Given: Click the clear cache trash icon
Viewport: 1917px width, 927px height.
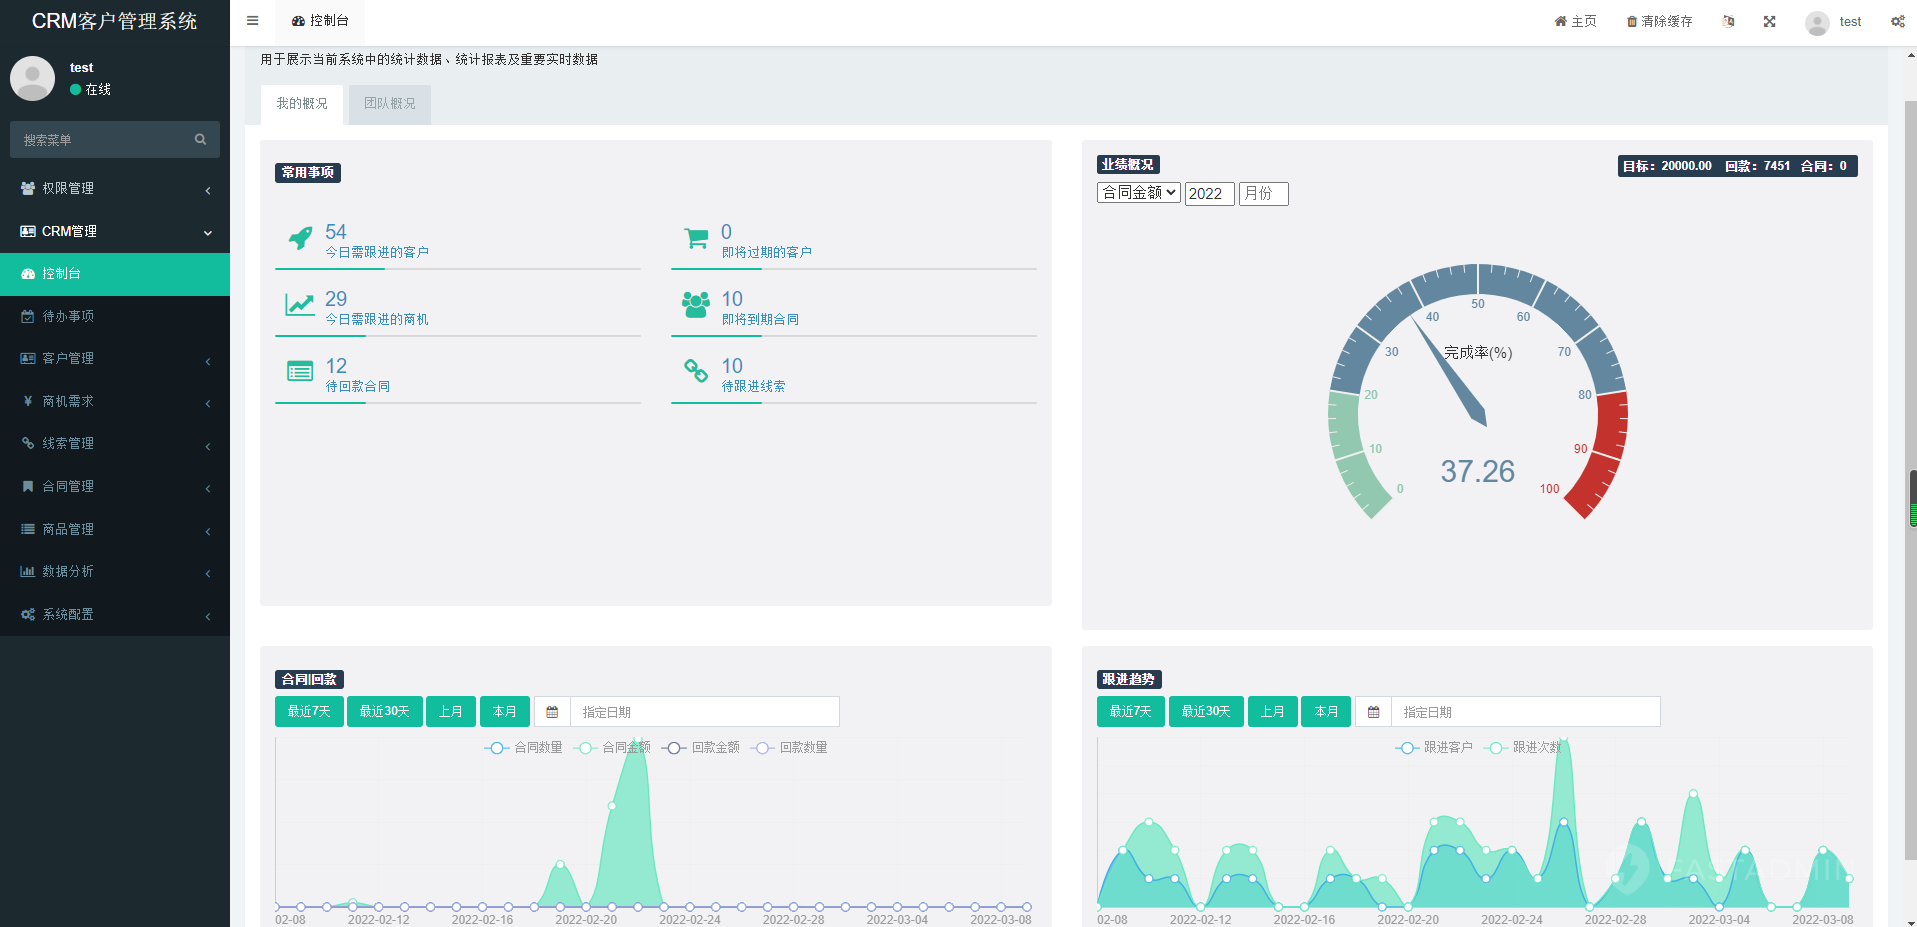Looking at the screenshot, I should (1632, 22).
